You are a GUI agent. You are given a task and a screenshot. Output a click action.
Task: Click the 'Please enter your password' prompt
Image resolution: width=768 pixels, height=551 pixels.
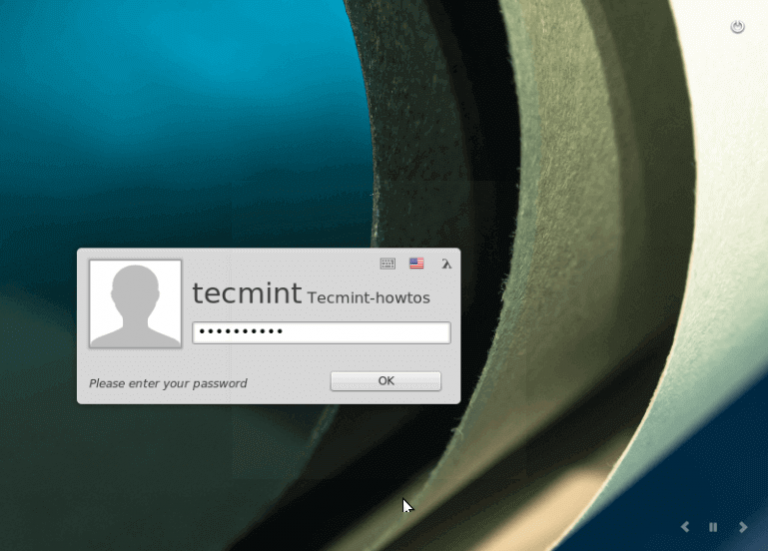tap(168, 383)
